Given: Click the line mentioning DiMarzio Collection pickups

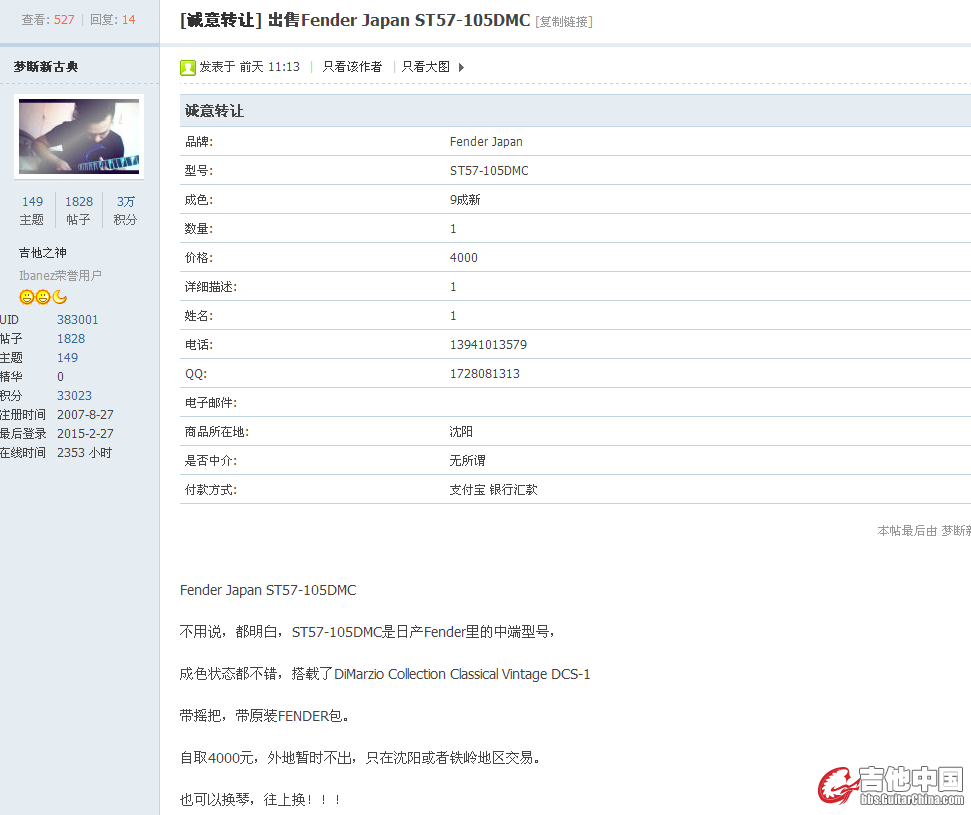Looking at the screenshot, I should [x=385, y=674].
